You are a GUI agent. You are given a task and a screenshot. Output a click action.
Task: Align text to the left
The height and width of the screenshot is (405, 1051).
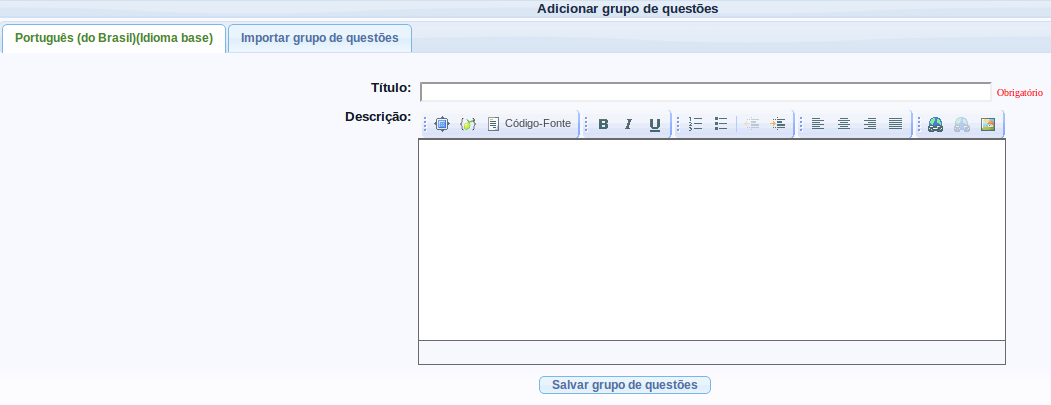tap(818, 124)
